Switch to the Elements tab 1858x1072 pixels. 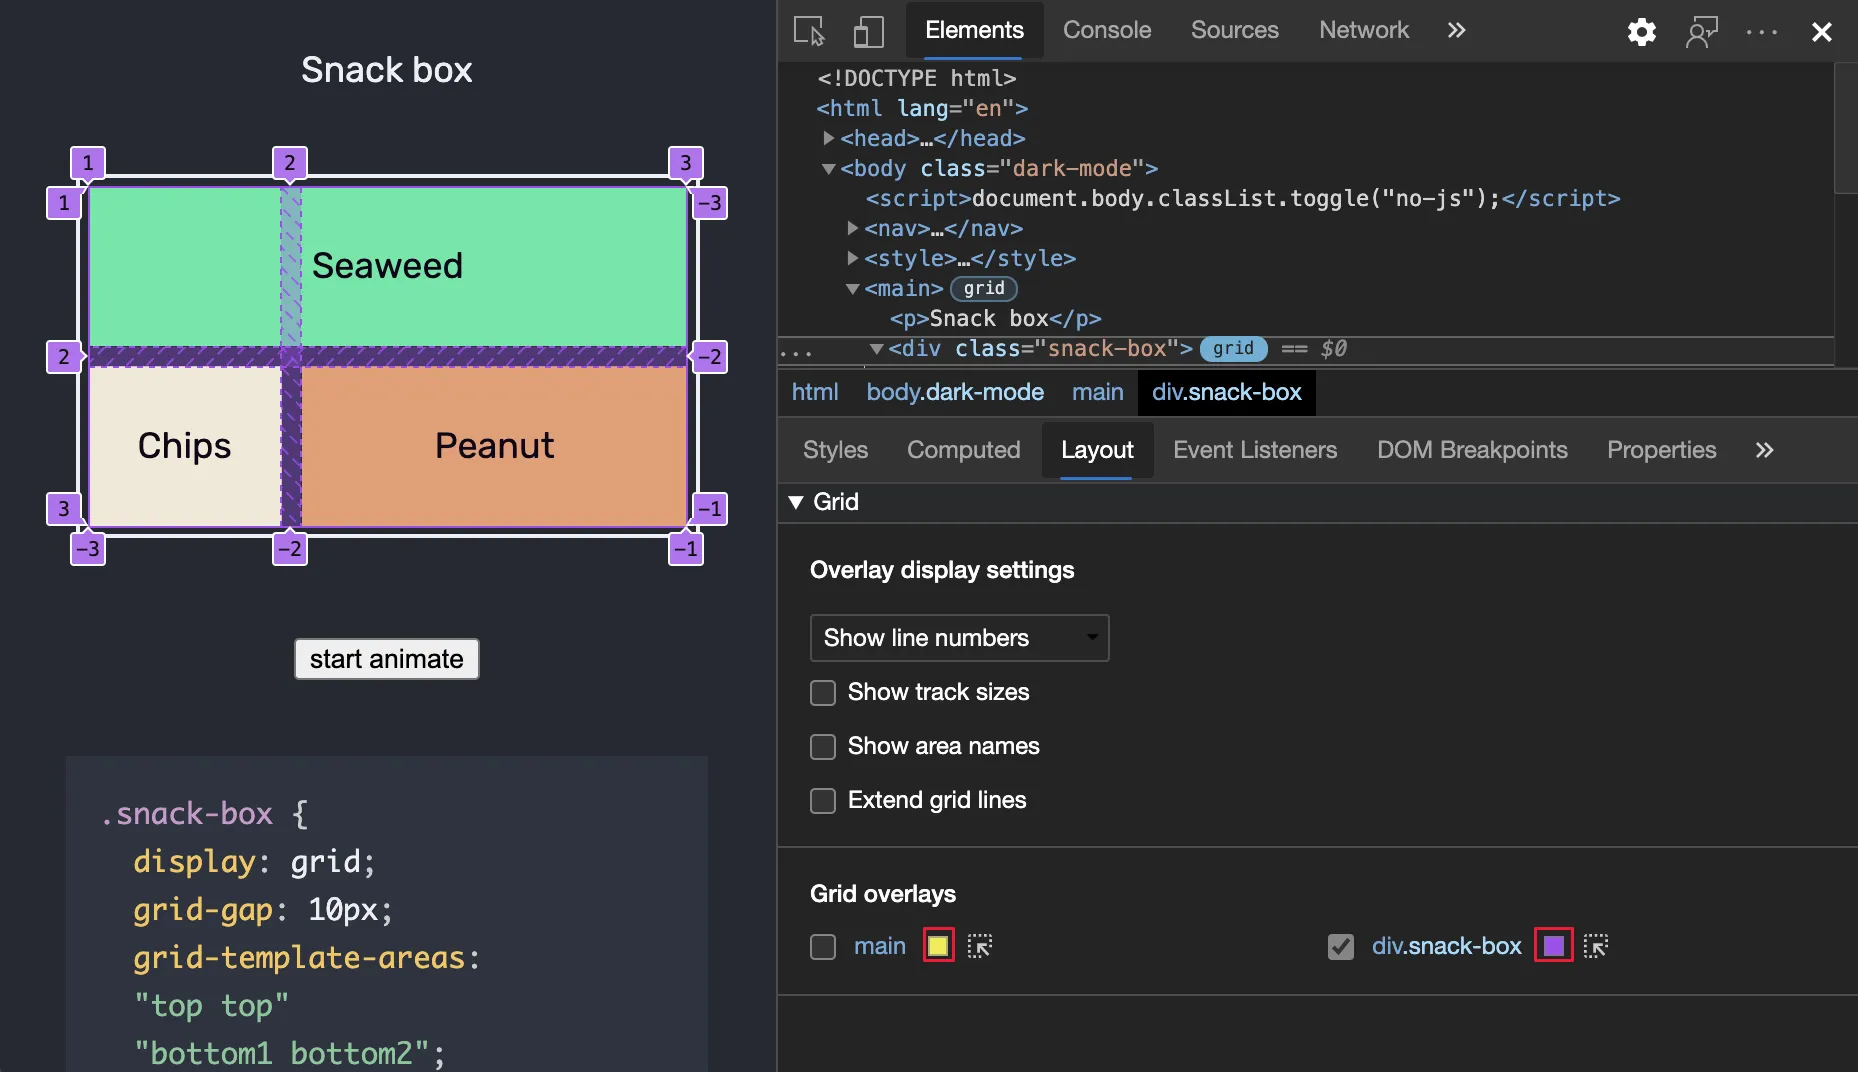coord(974,31)
